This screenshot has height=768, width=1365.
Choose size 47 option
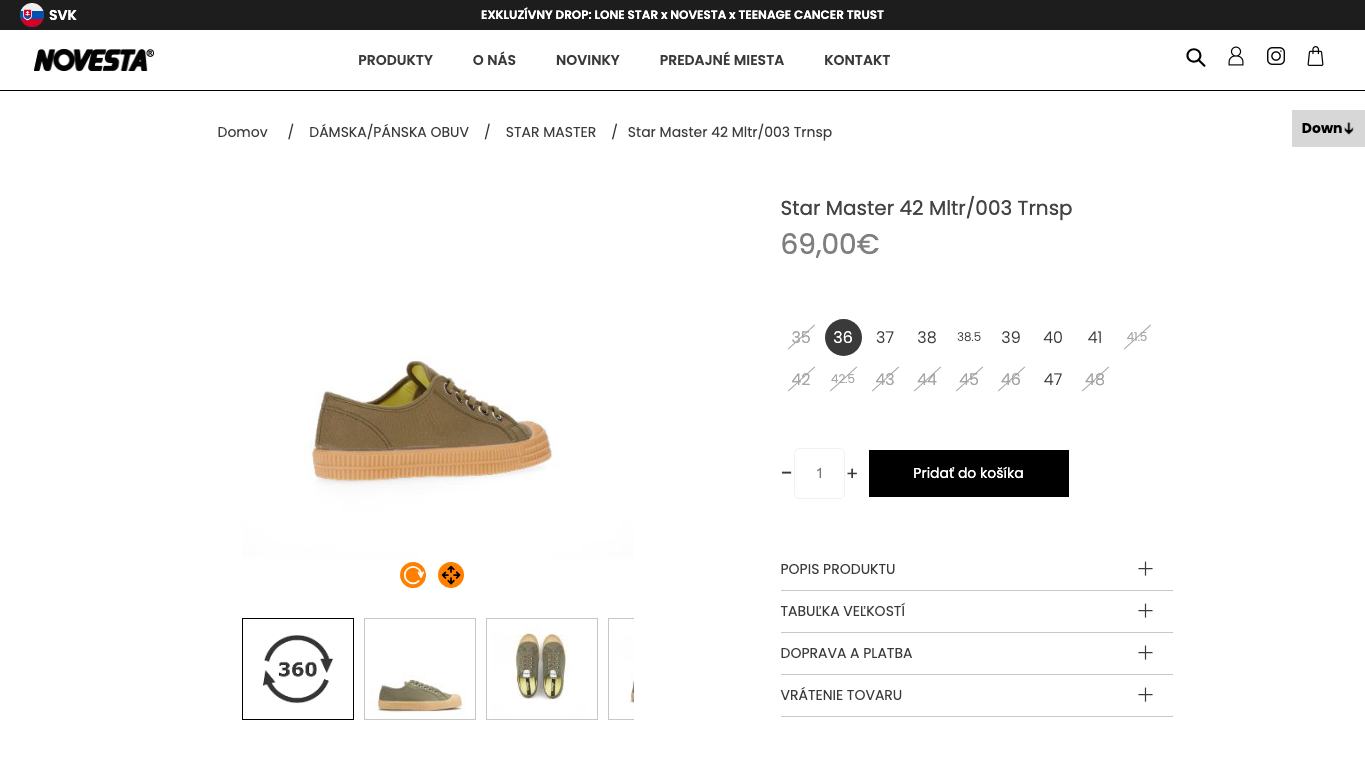1053,380
